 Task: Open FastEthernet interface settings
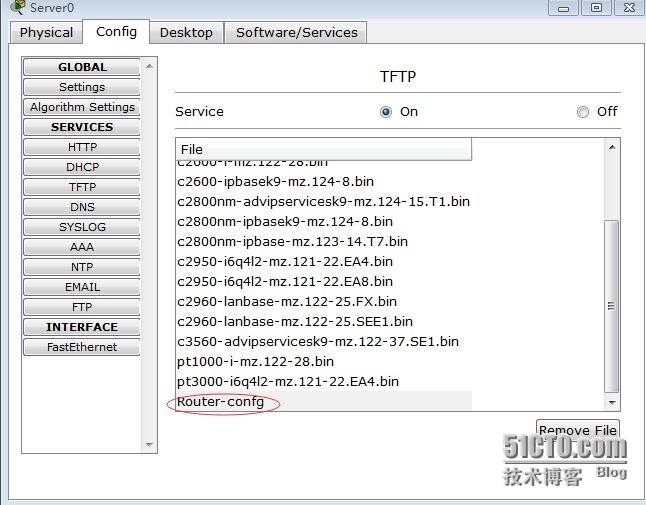82,347
